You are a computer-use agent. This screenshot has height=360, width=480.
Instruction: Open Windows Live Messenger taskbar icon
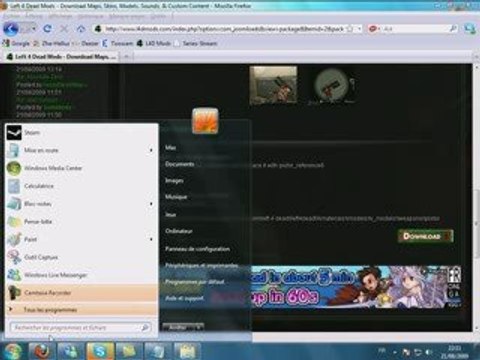[71, 351]
